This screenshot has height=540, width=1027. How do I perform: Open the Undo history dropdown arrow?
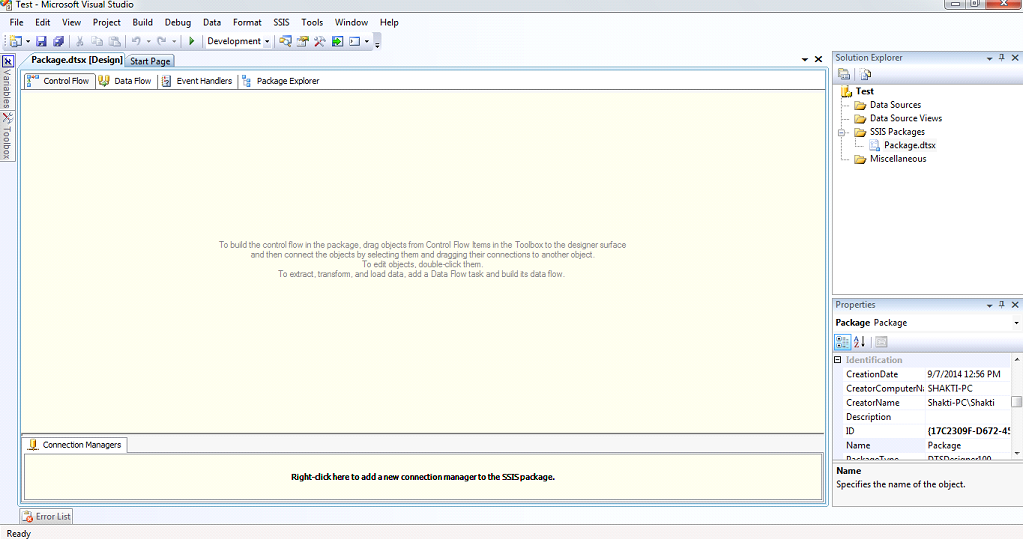click(149, 41)
